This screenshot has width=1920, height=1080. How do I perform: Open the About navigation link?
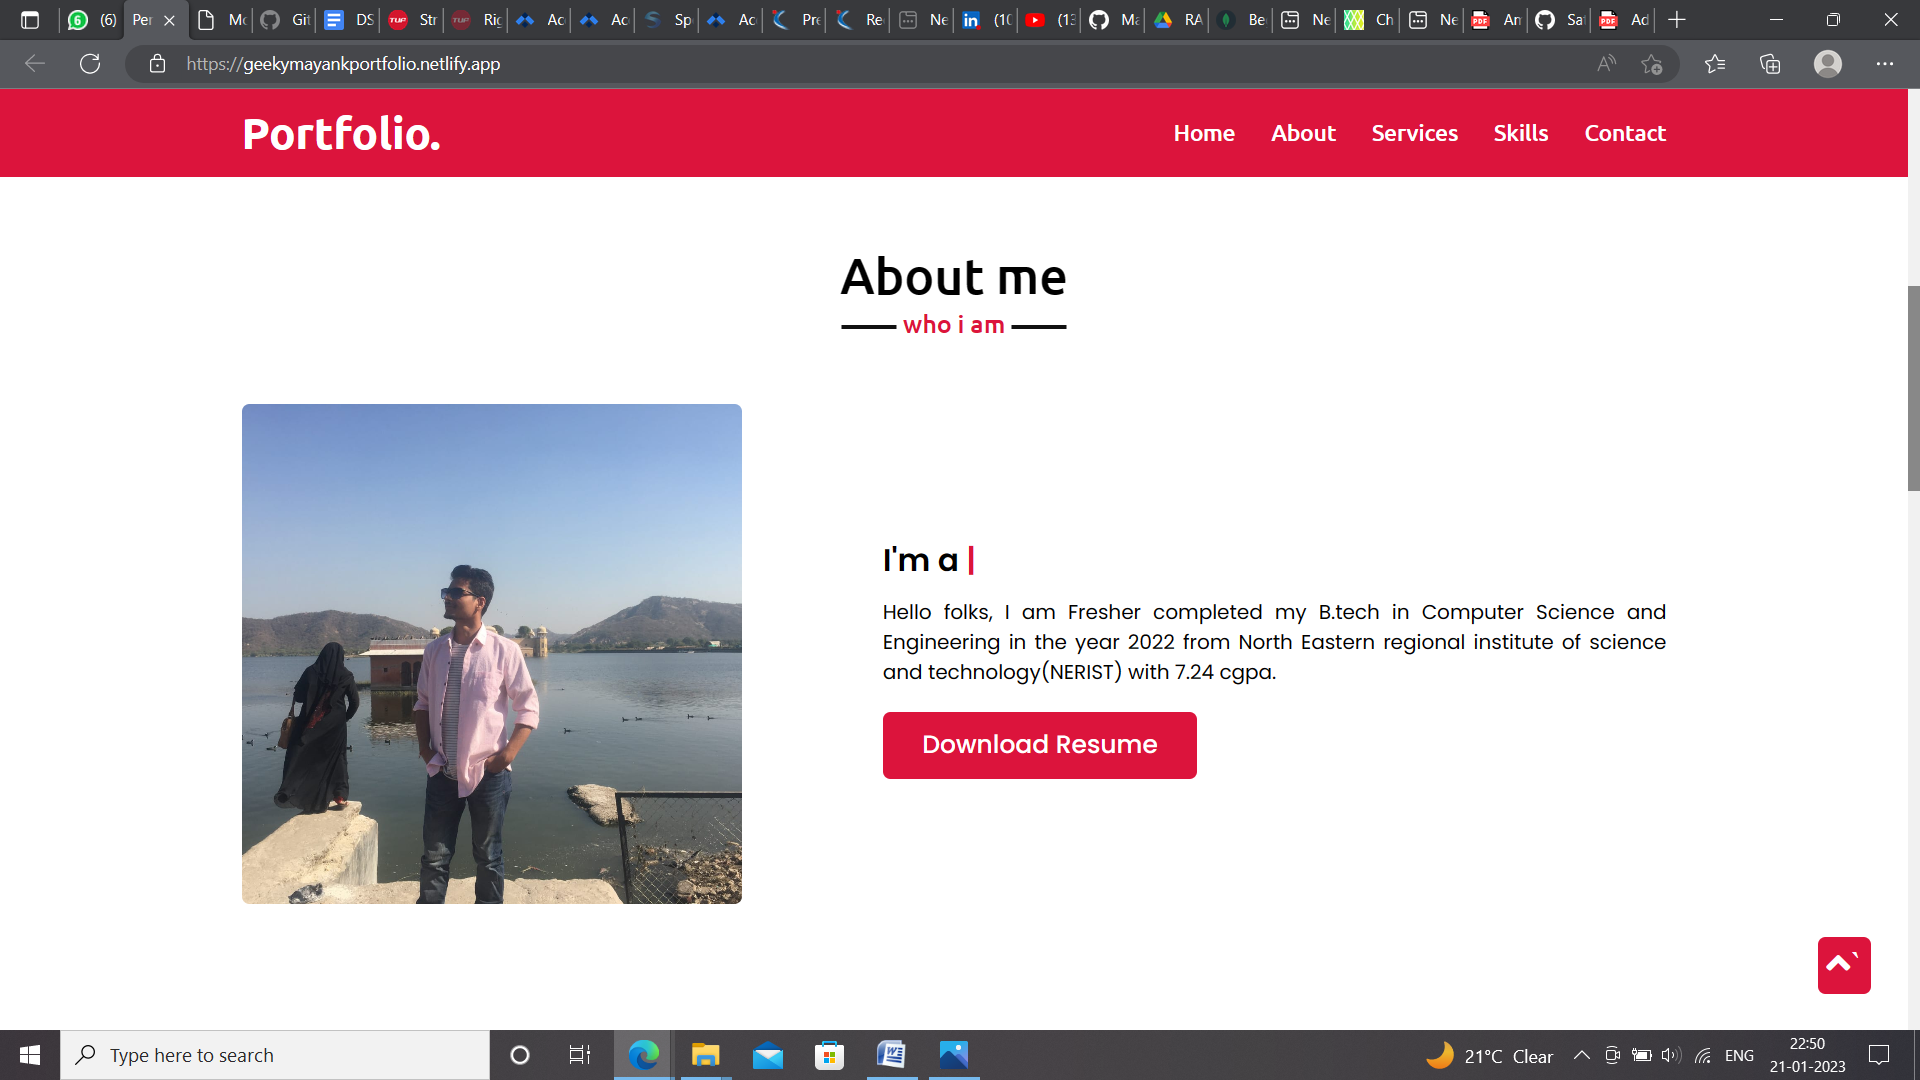point(1303,133)
